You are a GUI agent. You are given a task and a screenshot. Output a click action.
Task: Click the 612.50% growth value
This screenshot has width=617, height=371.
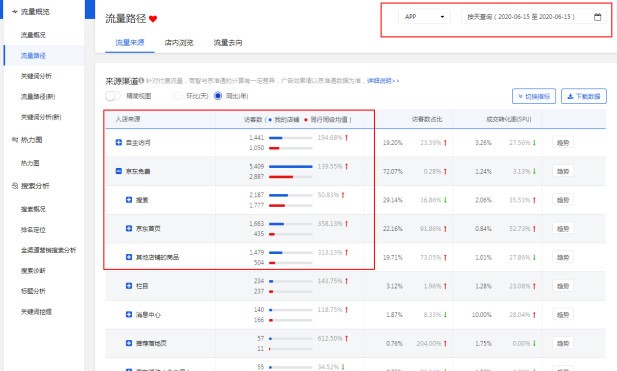click(330, 338)
